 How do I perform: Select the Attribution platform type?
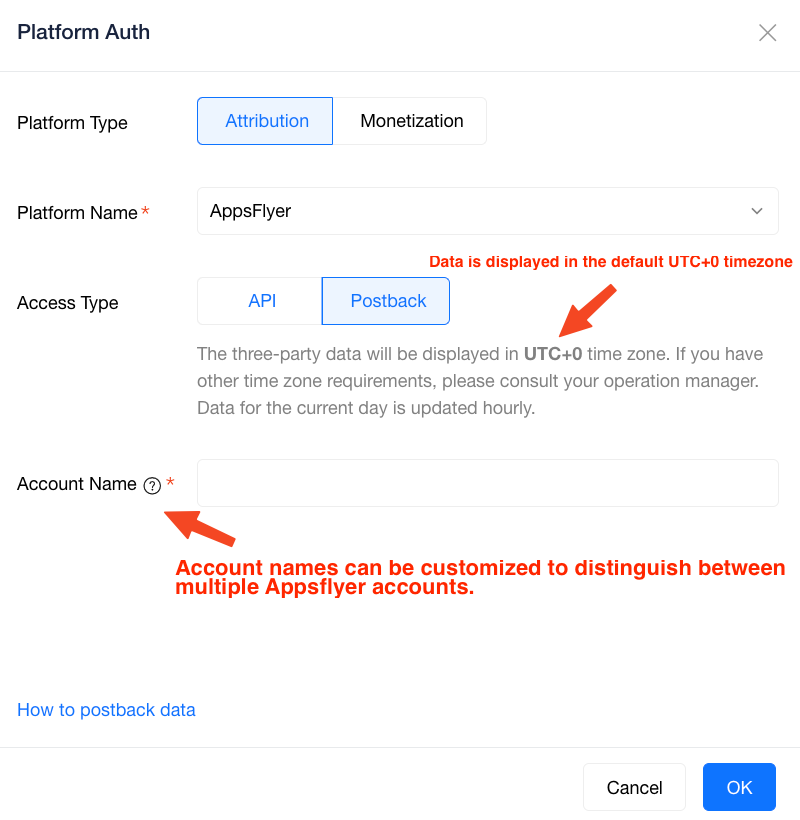point(265,121)
